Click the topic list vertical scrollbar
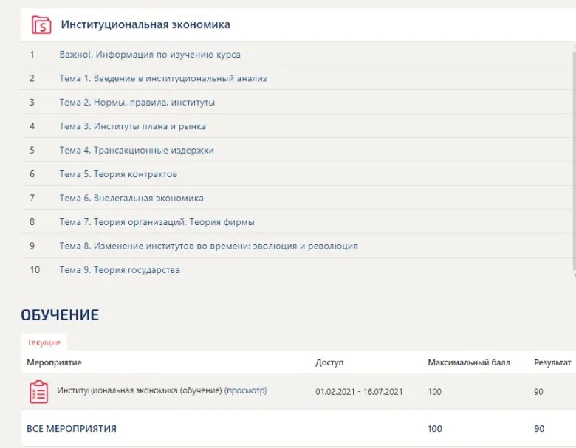 click(574, 162)
